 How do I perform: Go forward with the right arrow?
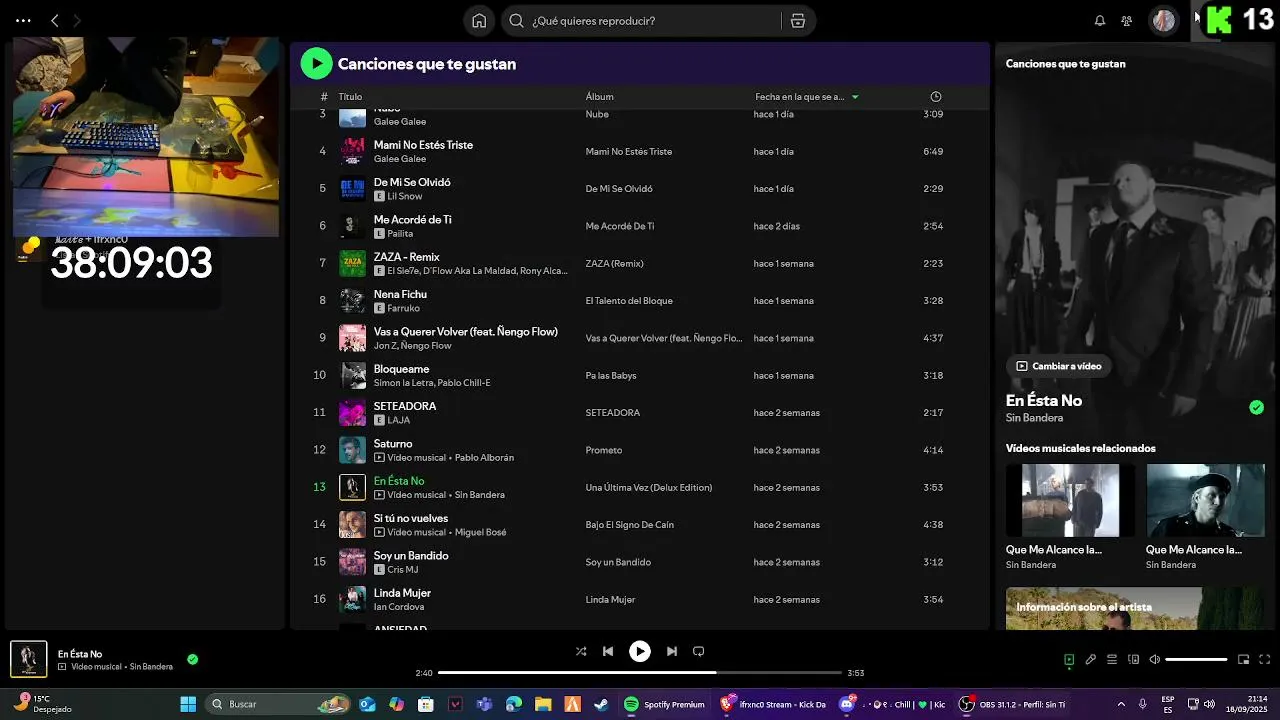click(x=78, y=21)
